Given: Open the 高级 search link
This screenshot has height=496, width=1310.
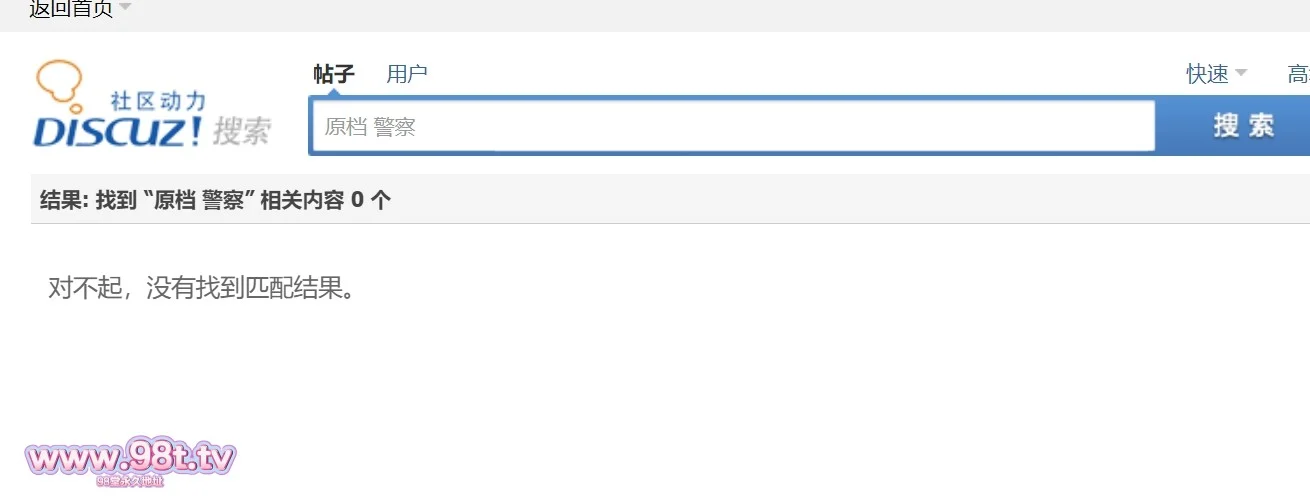Looking at the screenshot, I should click(x=1298, y=73).
